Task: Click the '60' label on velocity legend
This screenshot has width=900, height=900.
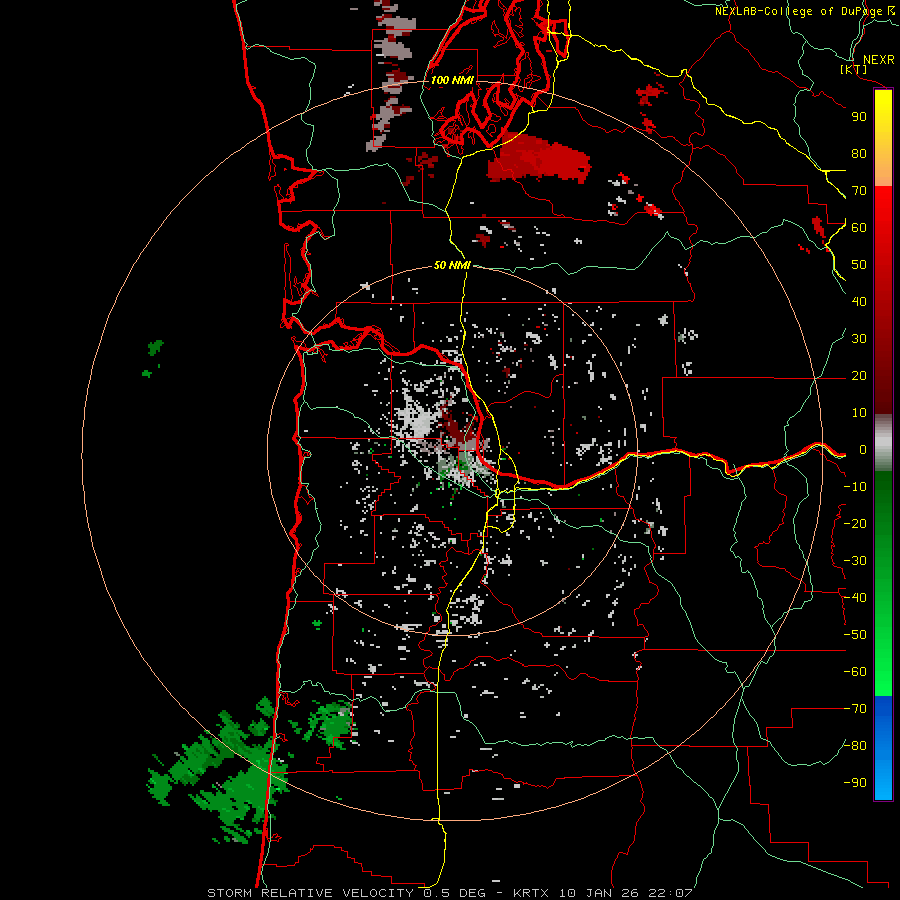Action: coord(859,227)
